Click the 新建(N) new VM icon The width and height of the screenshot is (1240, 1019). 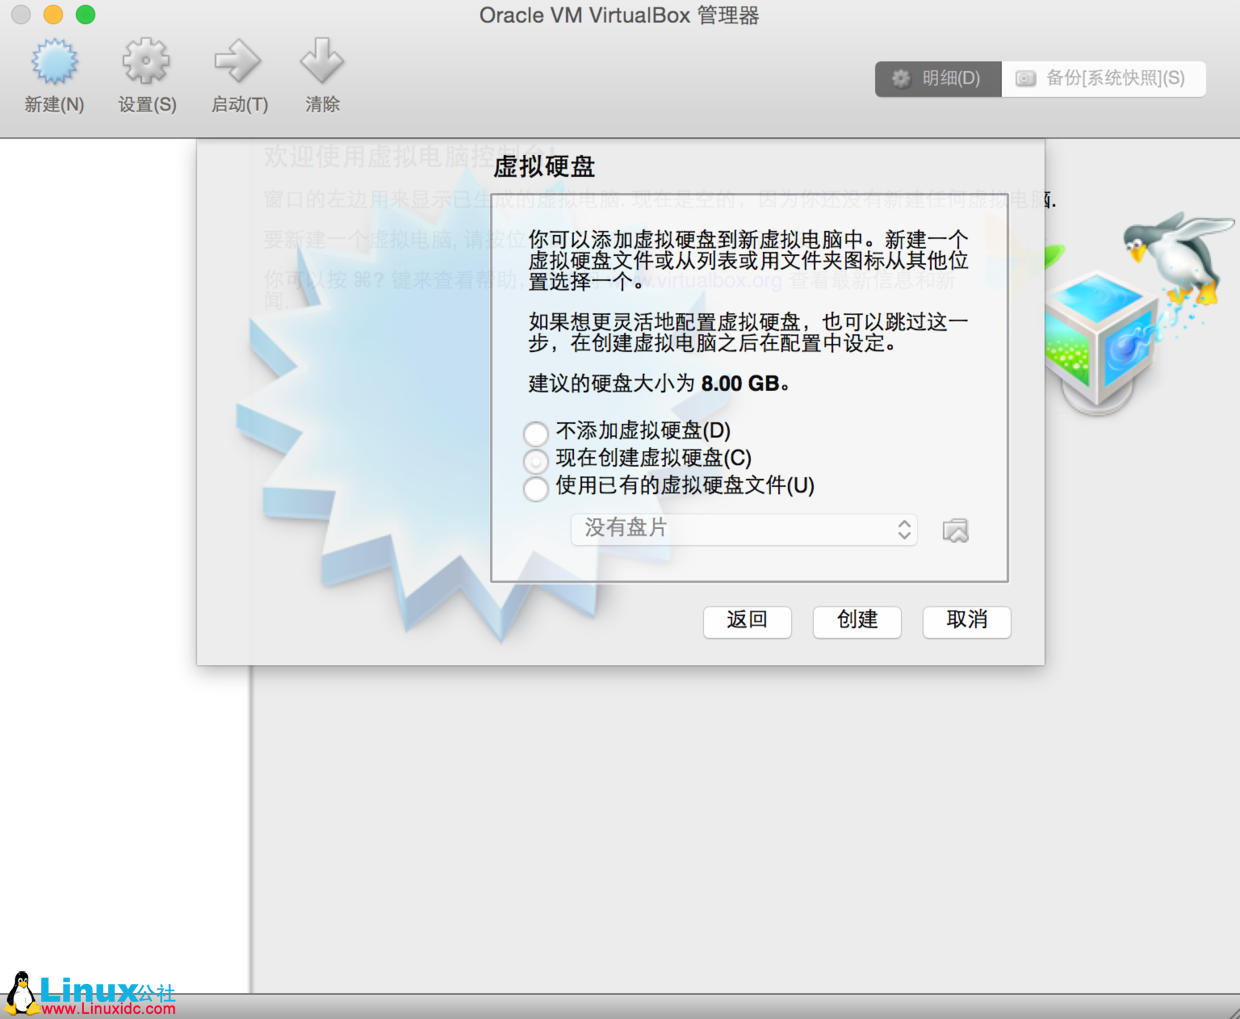pyautogui.click(x=54, y=62)
